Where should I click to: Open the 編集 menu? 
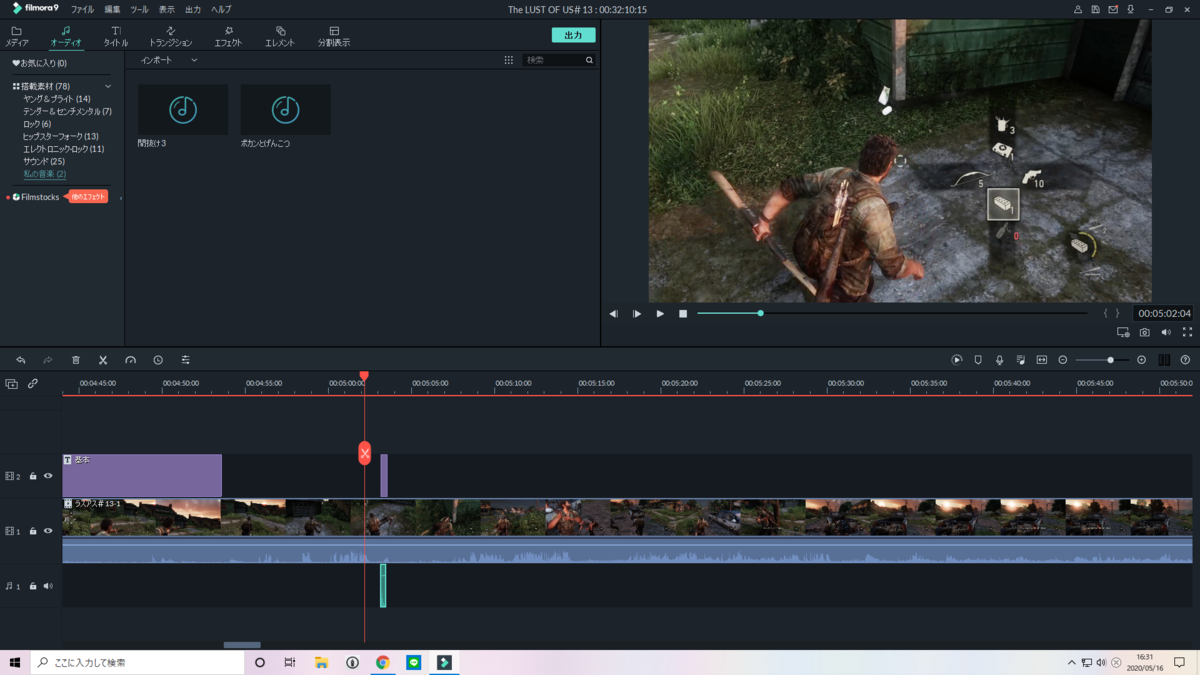[x=112, y=9]
